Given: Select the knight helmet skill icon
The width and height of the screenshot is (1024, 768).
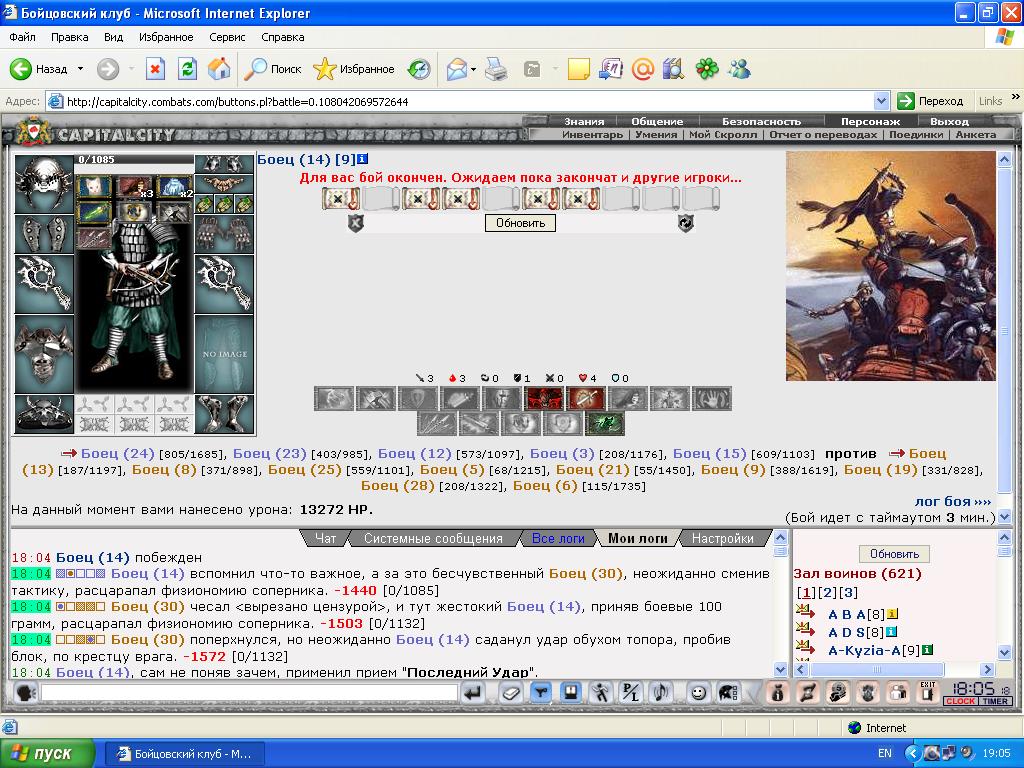Looking at the screenshot, I should tap(502, 398).
